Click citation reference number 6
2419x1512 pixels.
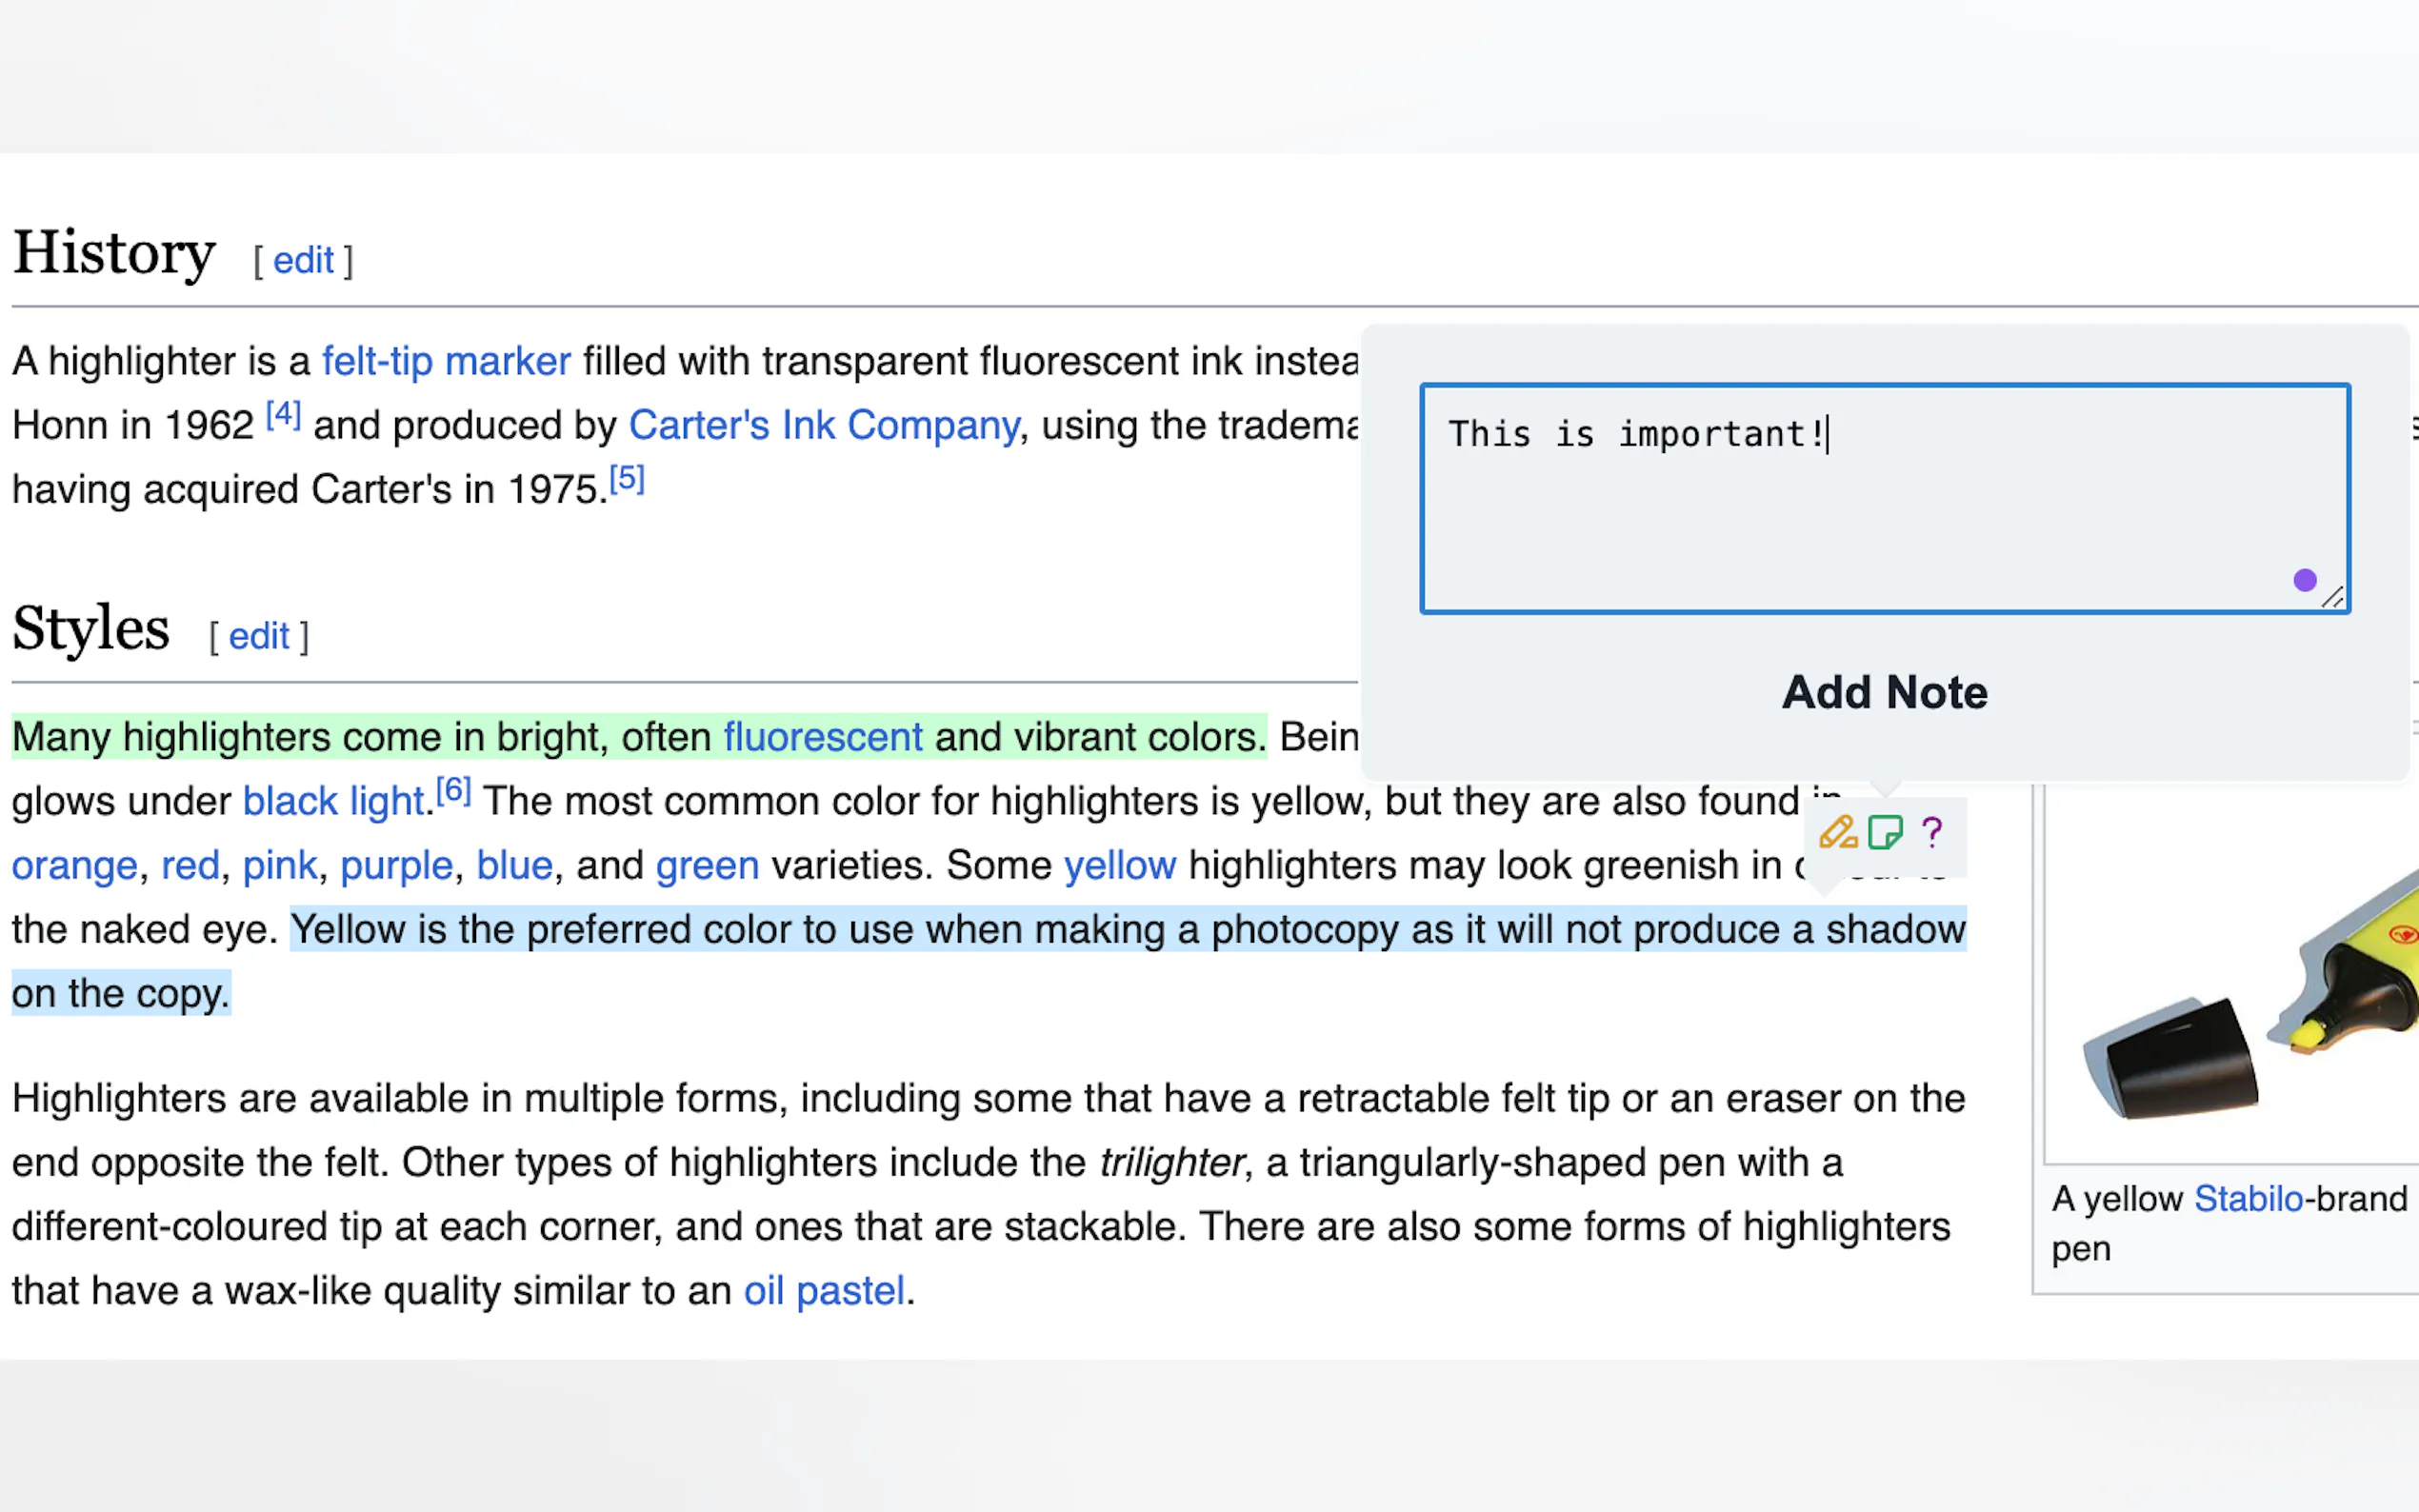click(453, 791)
